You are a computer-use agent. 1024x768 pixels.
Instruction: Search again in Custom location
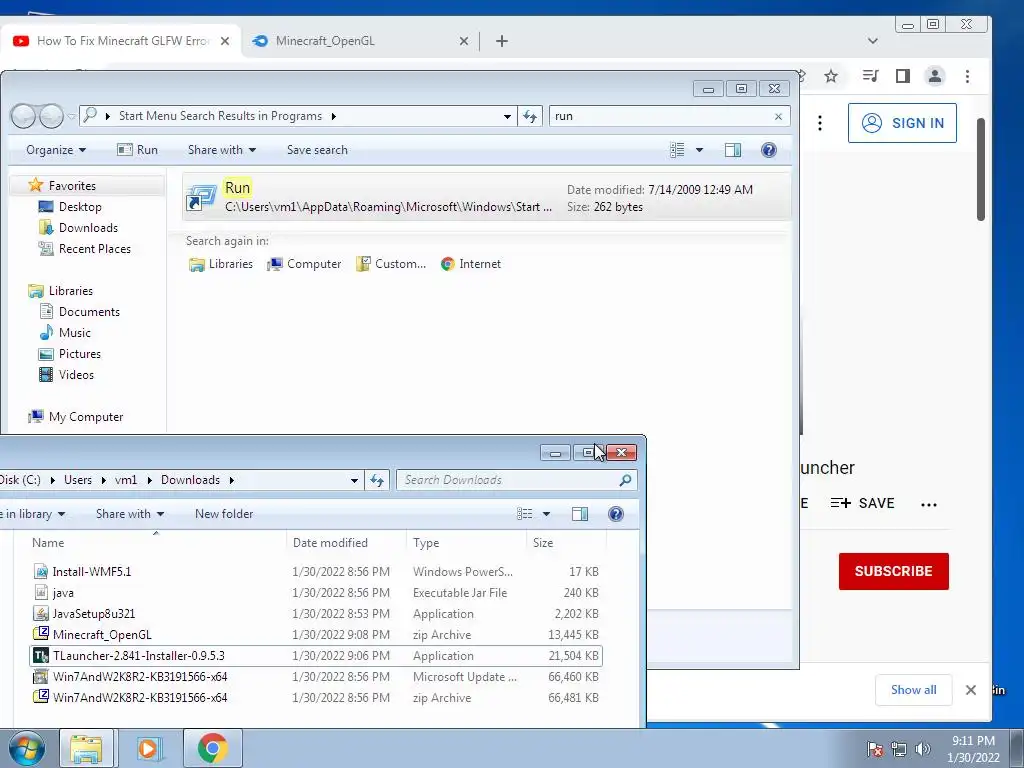point(391,264)
